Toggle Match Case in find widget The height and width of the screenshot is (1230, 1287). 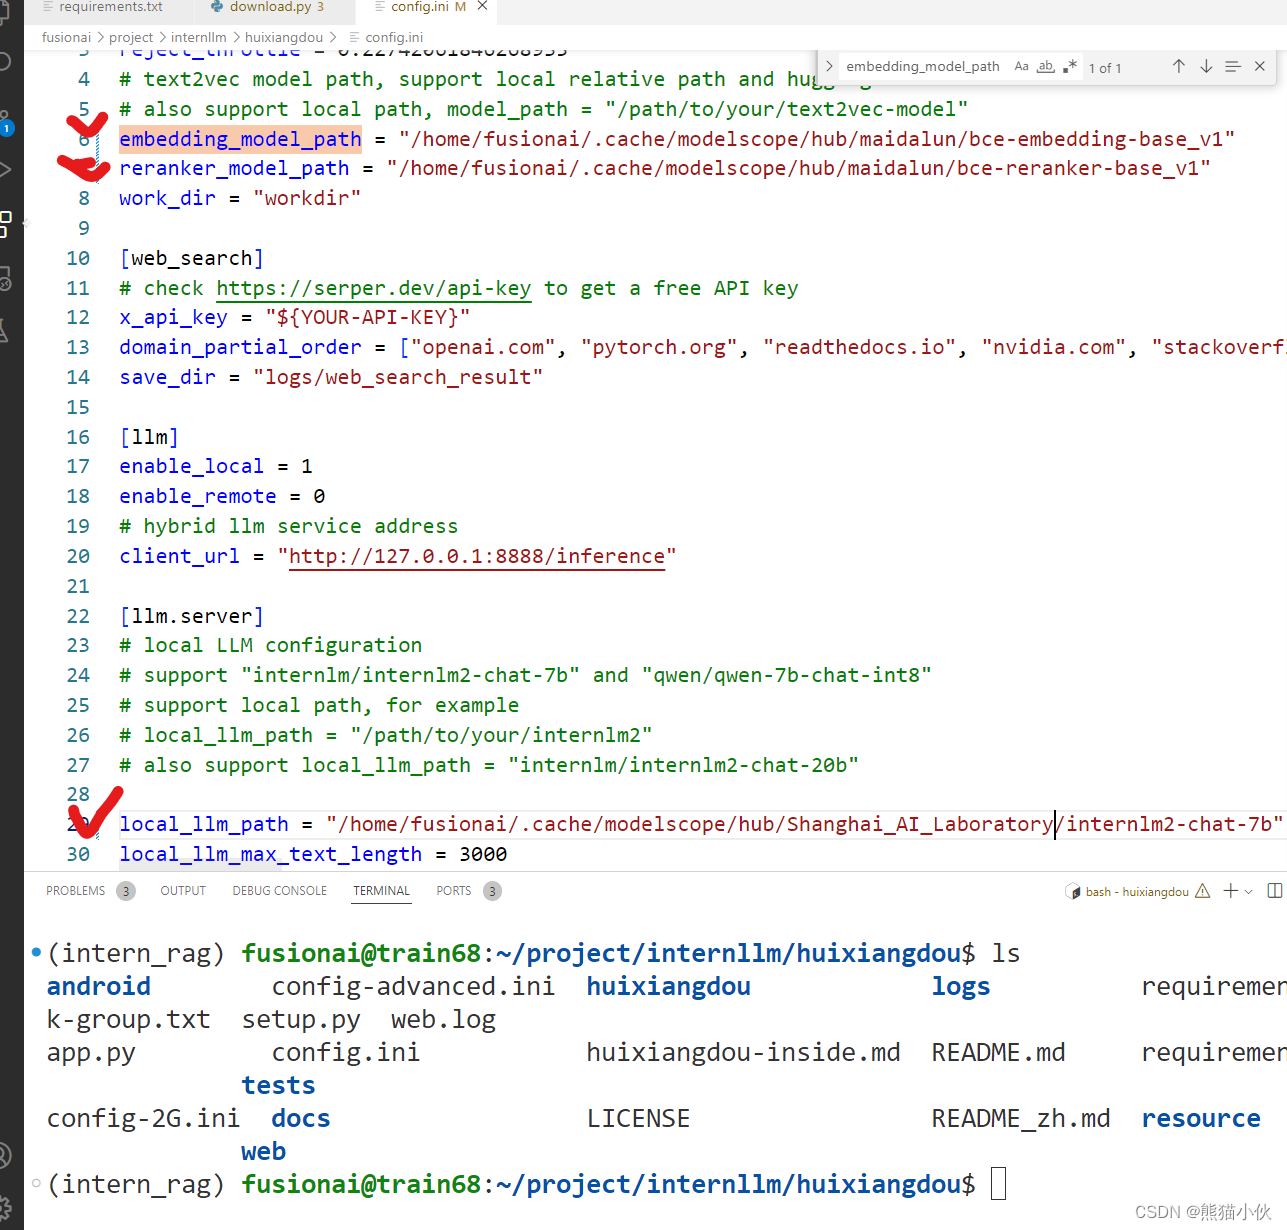tap(1021, 66)
